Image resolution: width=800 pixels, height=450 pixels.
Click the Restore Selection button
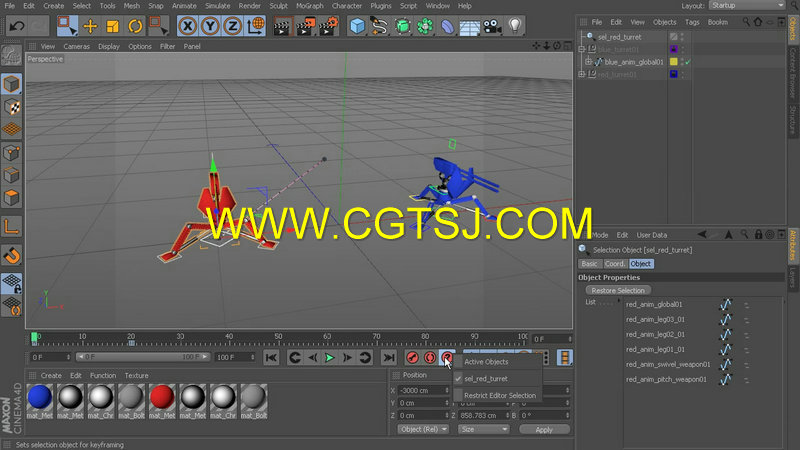tap(618, 290)
